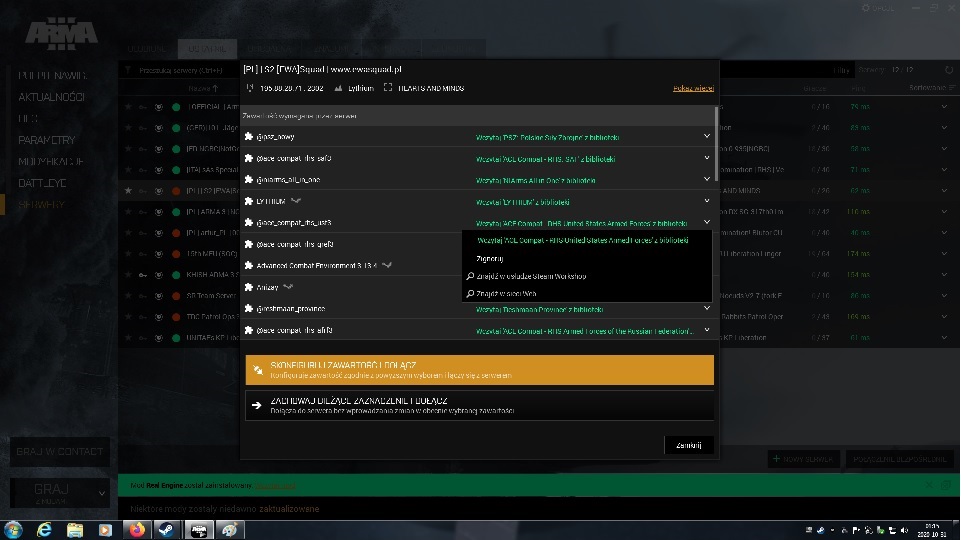Click the Przeszukaj serwery search field
Image resolution: width=961 pixels, height=540 pixels.
point(181,70)
